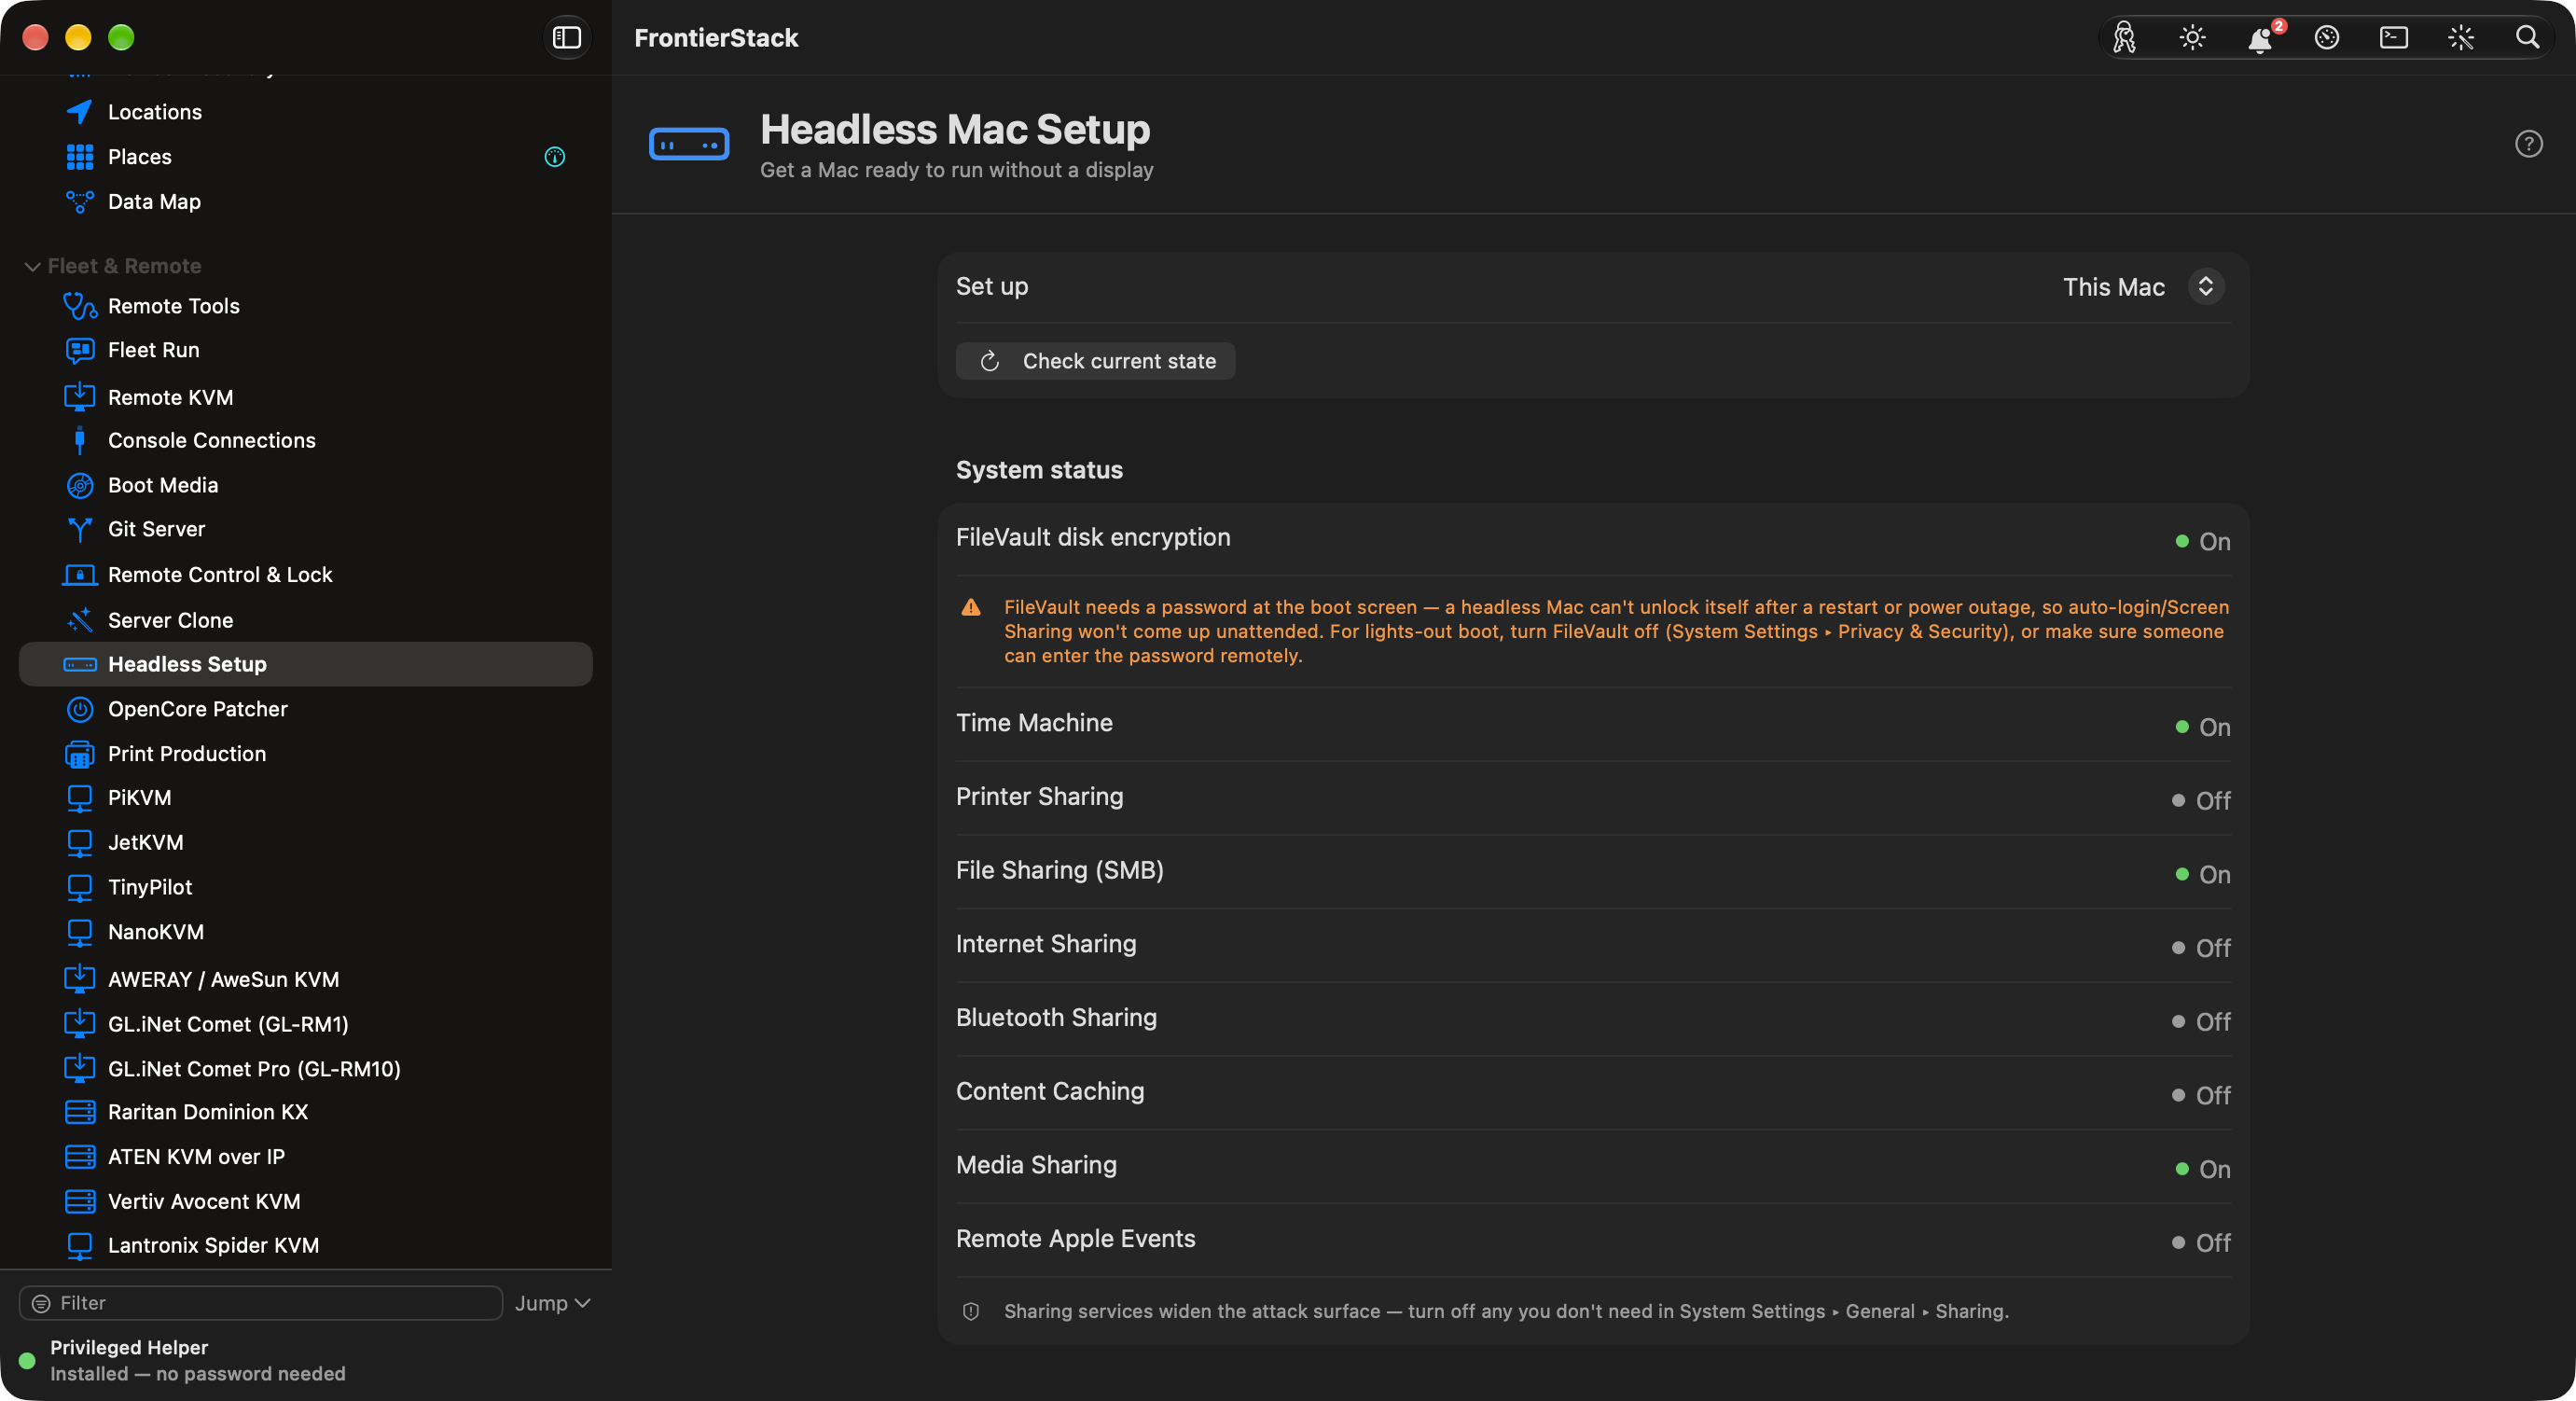Select PiKVM in sidebar
The width and height of the screenshot is (2576, 1401).
click(x=306, y=798)
